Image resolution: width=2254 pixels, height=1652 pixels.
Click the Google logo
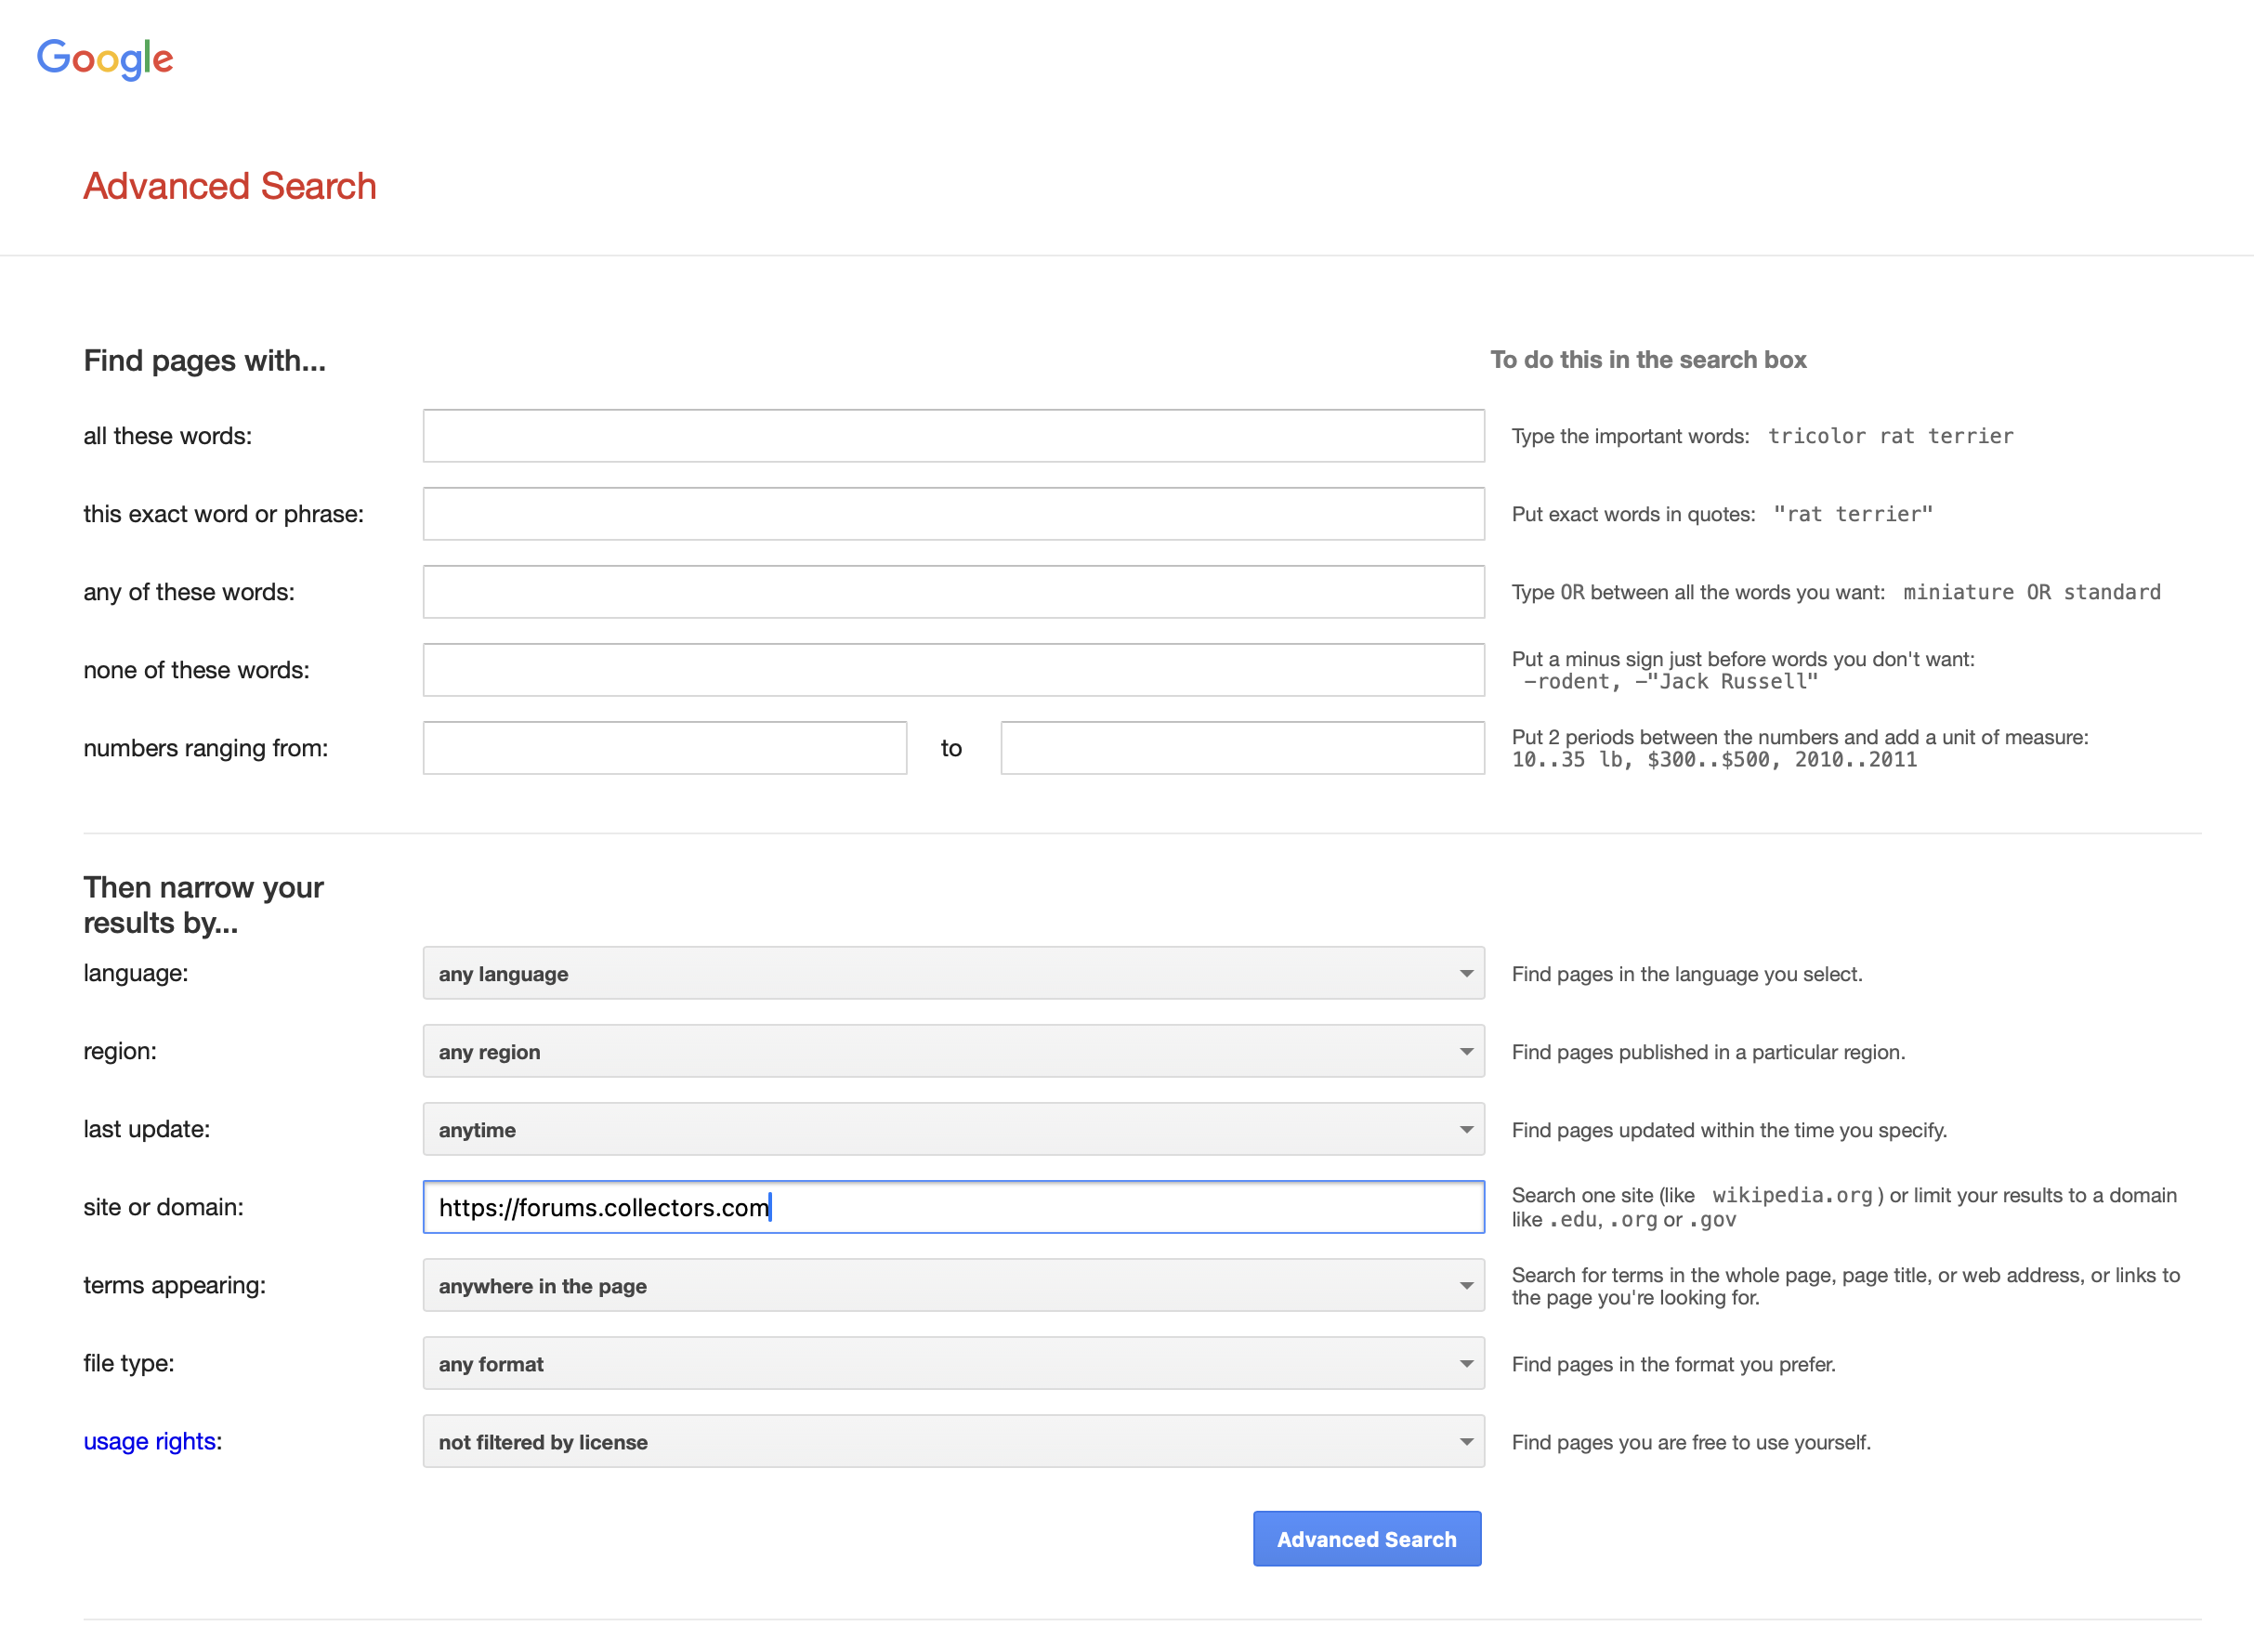[x=105, y=59]
